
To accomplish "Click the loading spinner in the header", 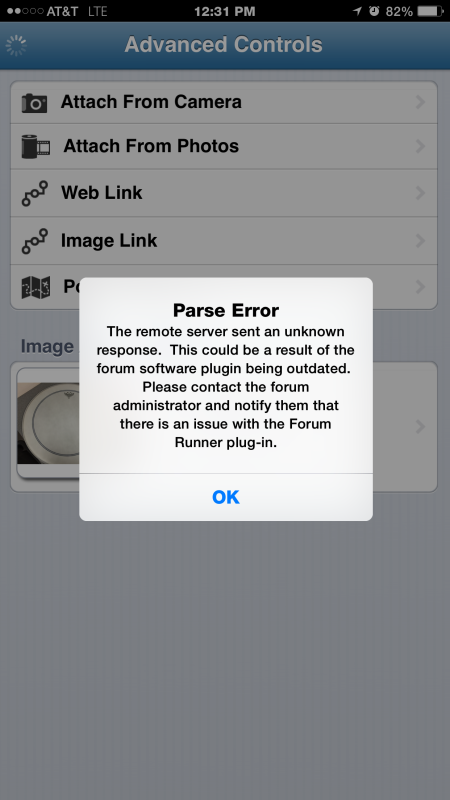I will click(x=16, y=45).
